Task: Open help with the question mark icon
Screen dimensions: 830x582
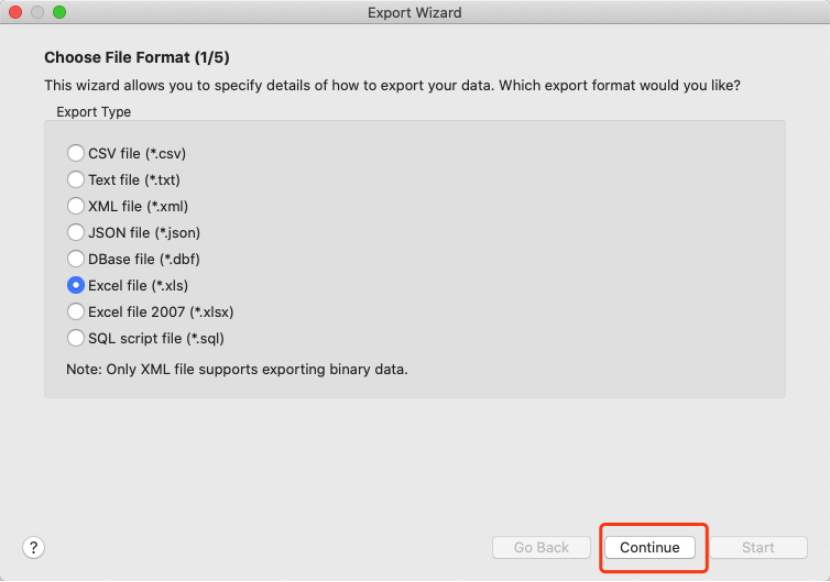Action: 34,547
